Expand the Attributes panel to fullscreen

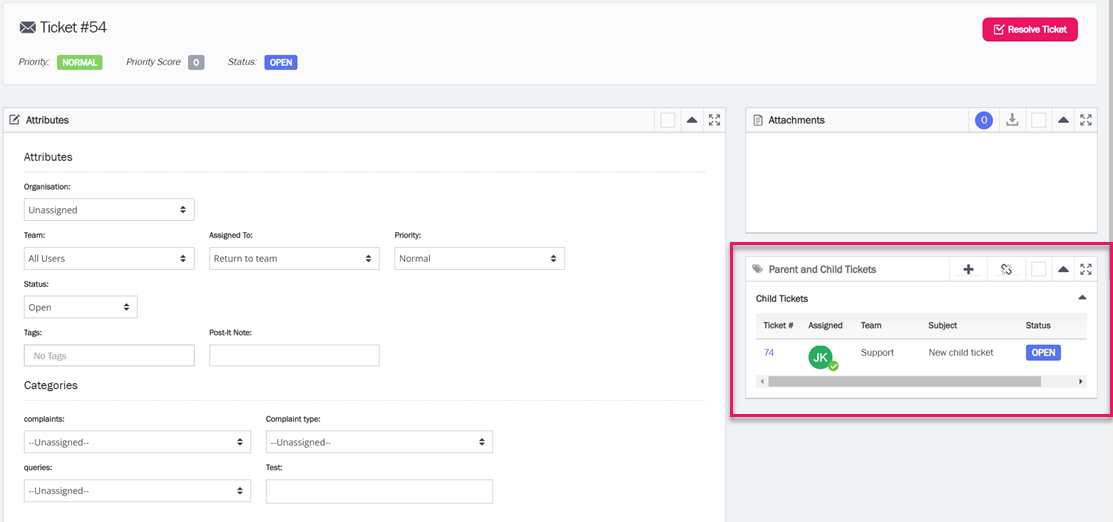click(x=714, y=120)
